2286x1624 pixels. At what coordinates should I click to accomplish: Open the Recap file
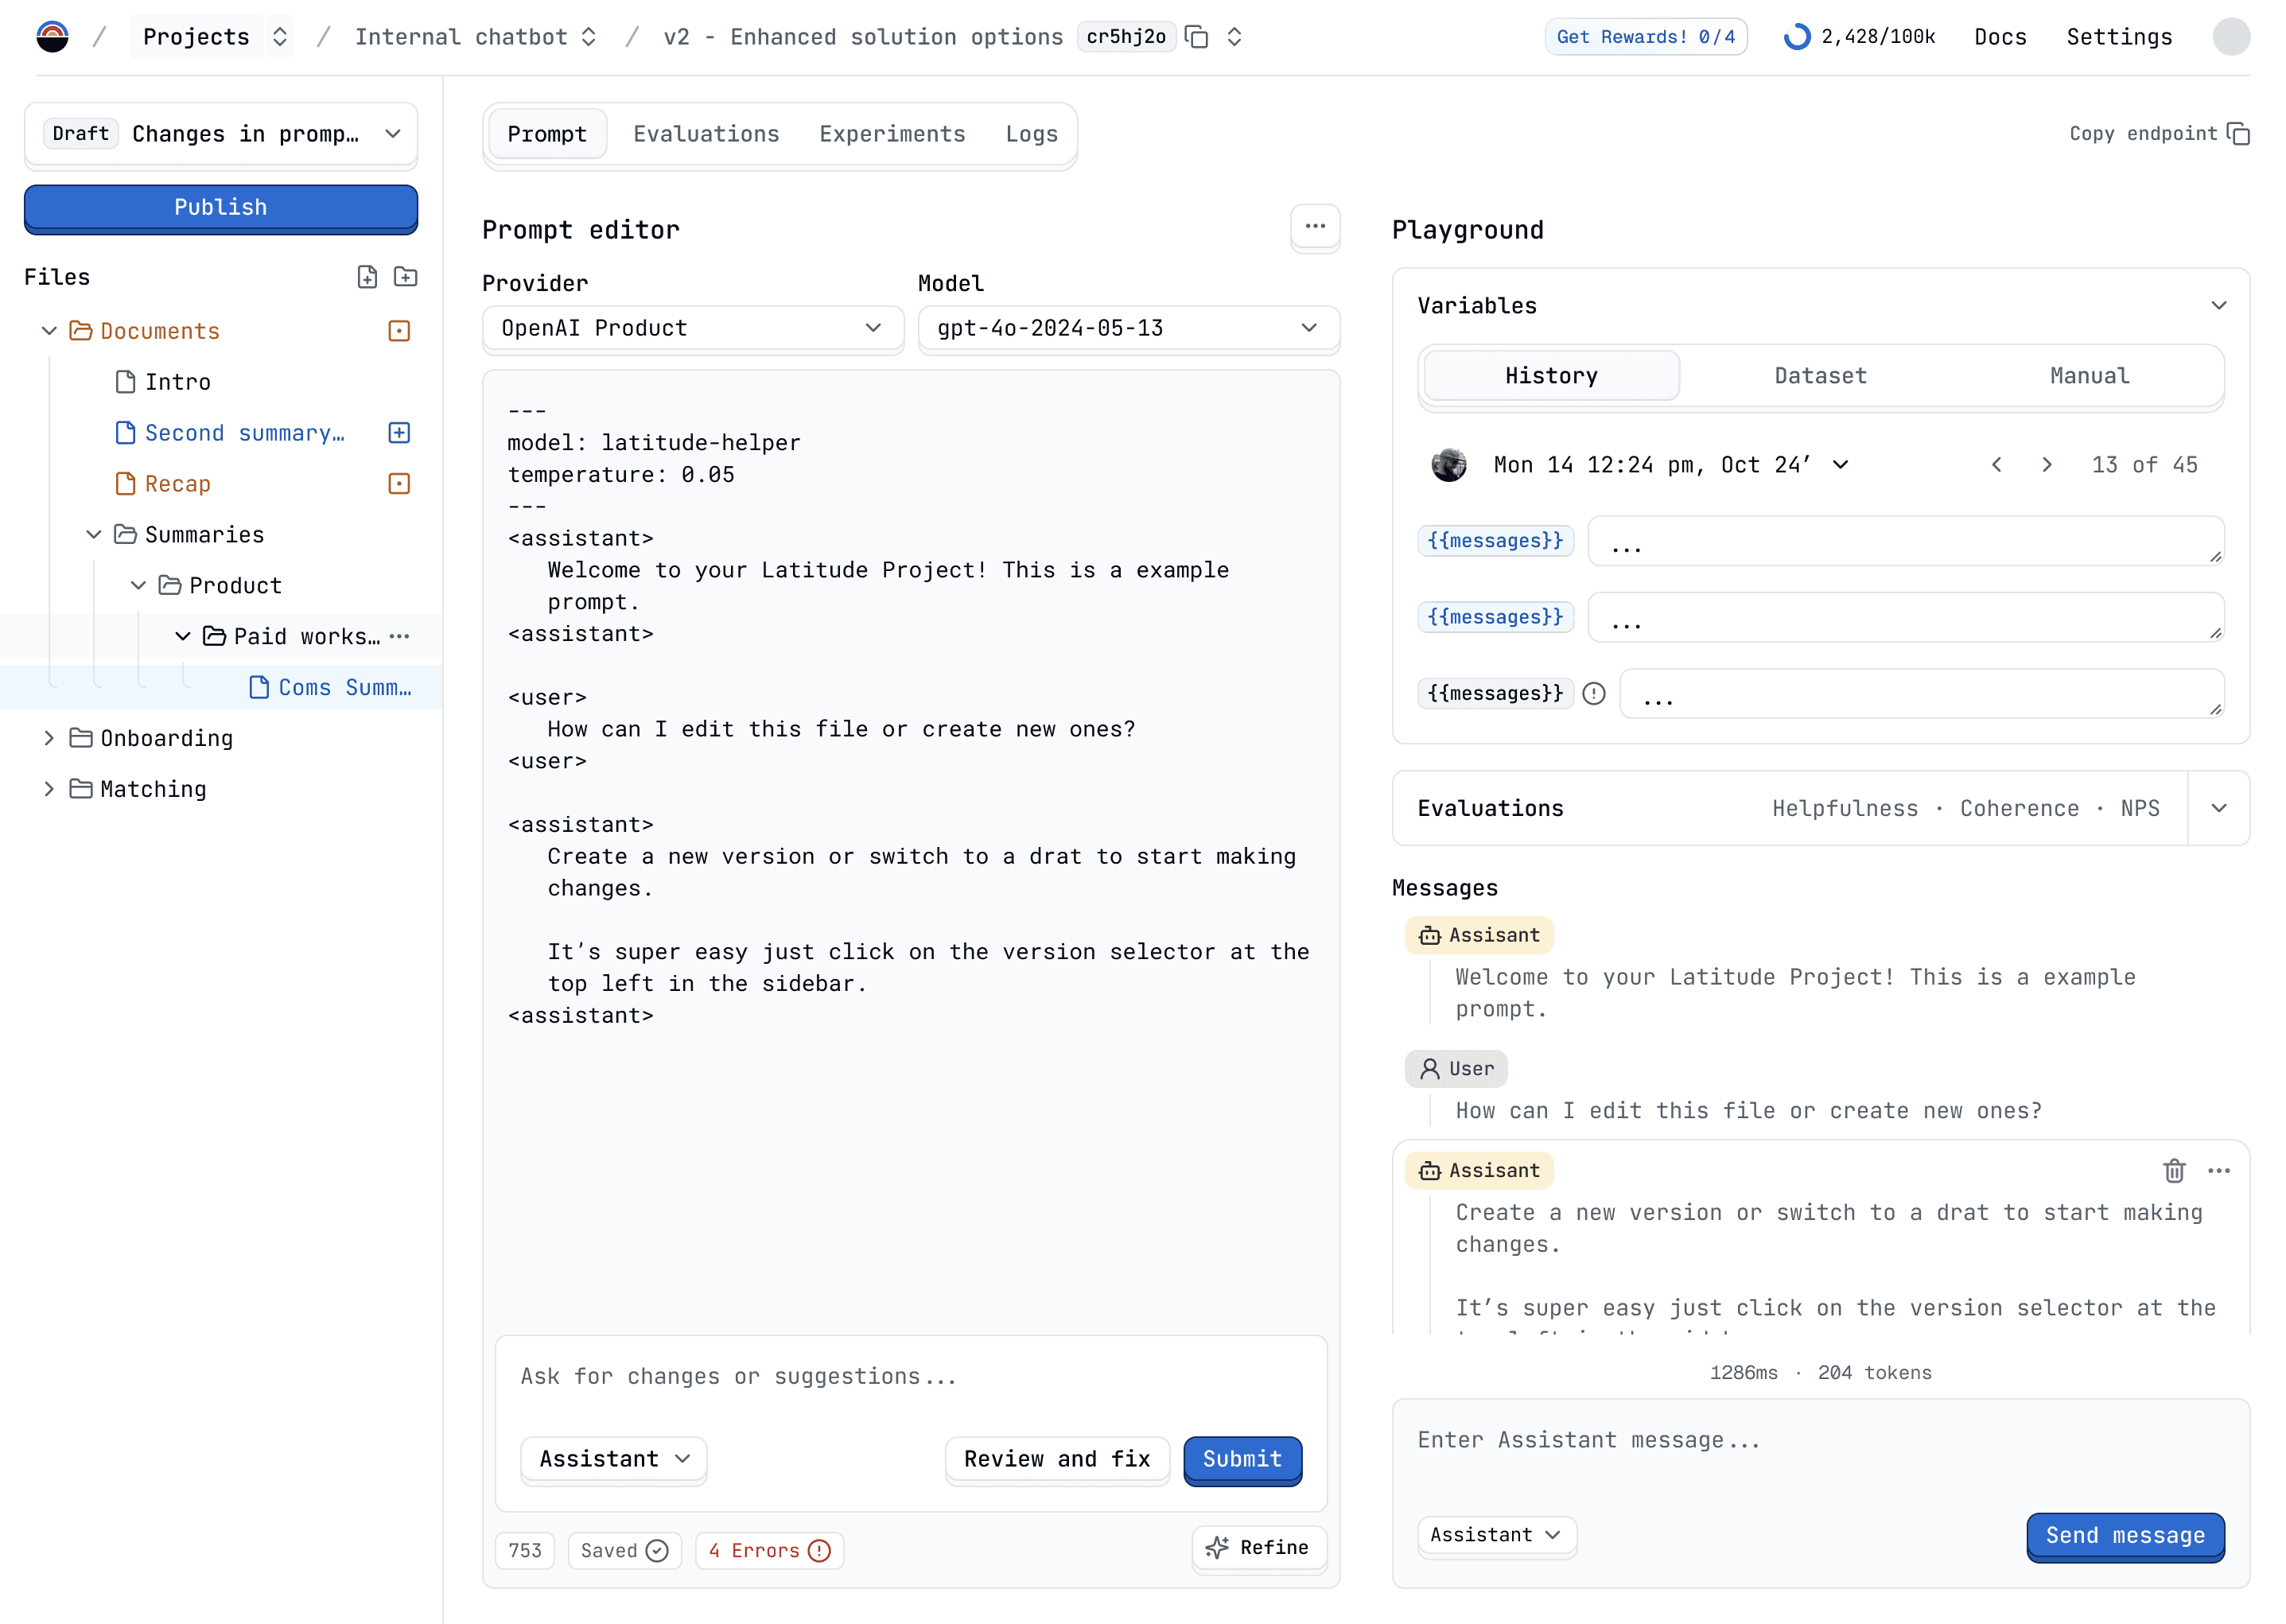[x=163, y=484]
